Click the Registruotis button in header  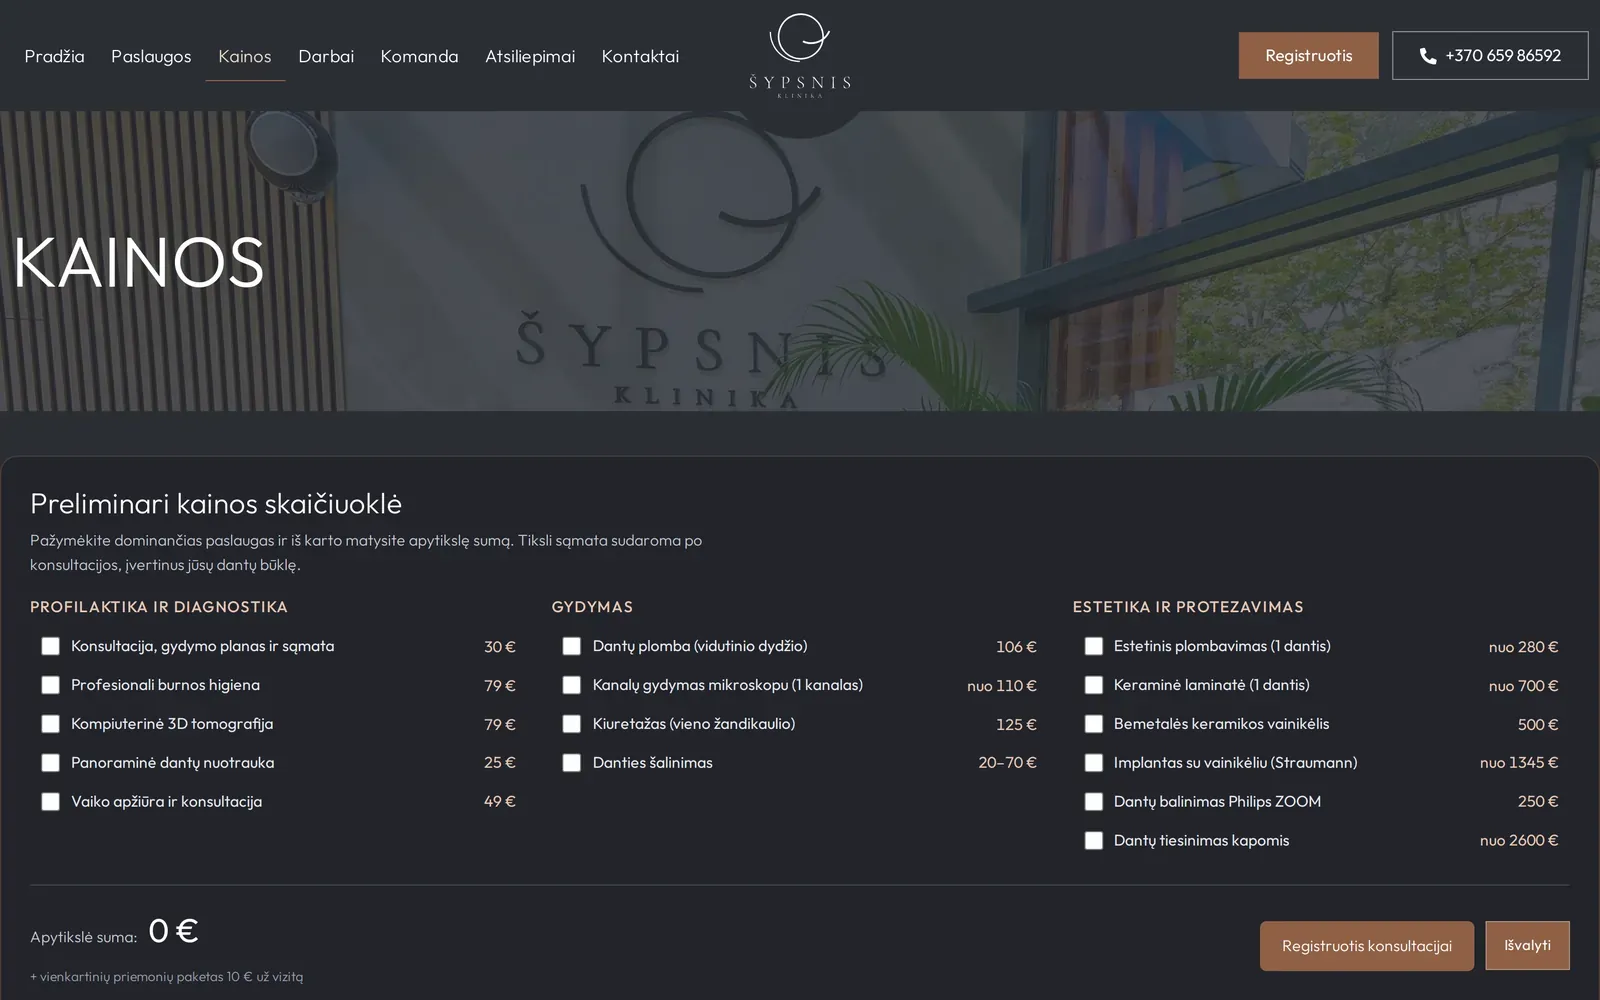pyautogui.click(x=1308, y=55)
